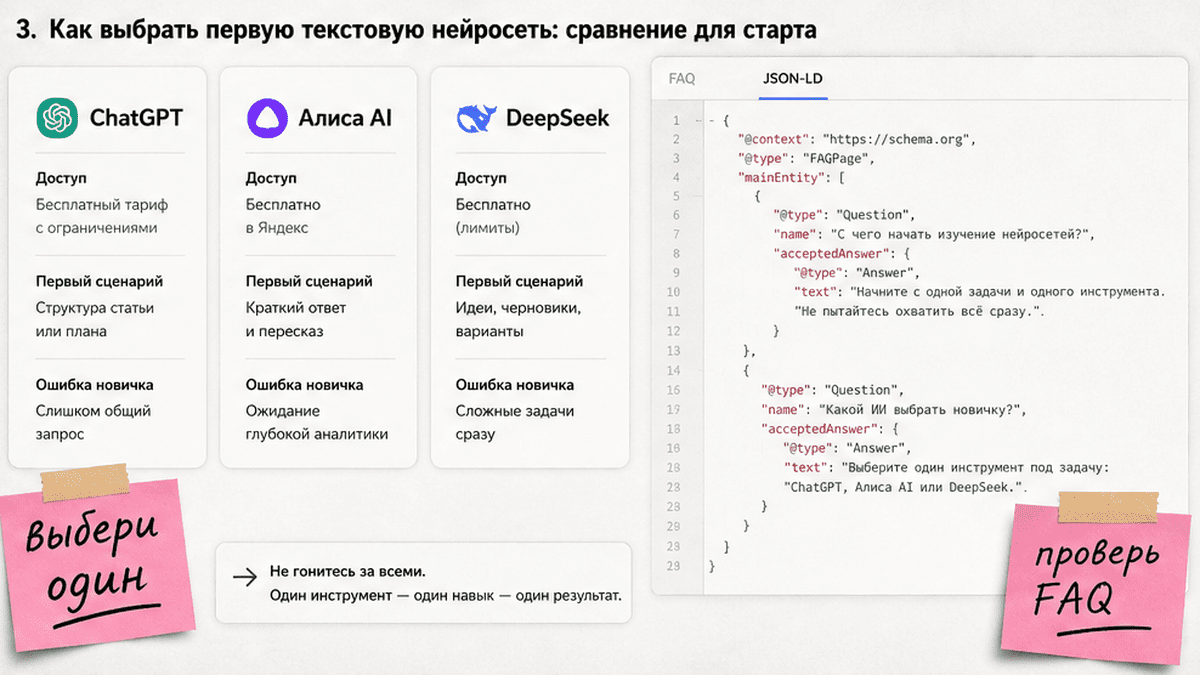Image resolution: width=1200 pixels, height=675 pixels.
Task: Click line number 2 in the code gutter
Action: coord(676,139)
